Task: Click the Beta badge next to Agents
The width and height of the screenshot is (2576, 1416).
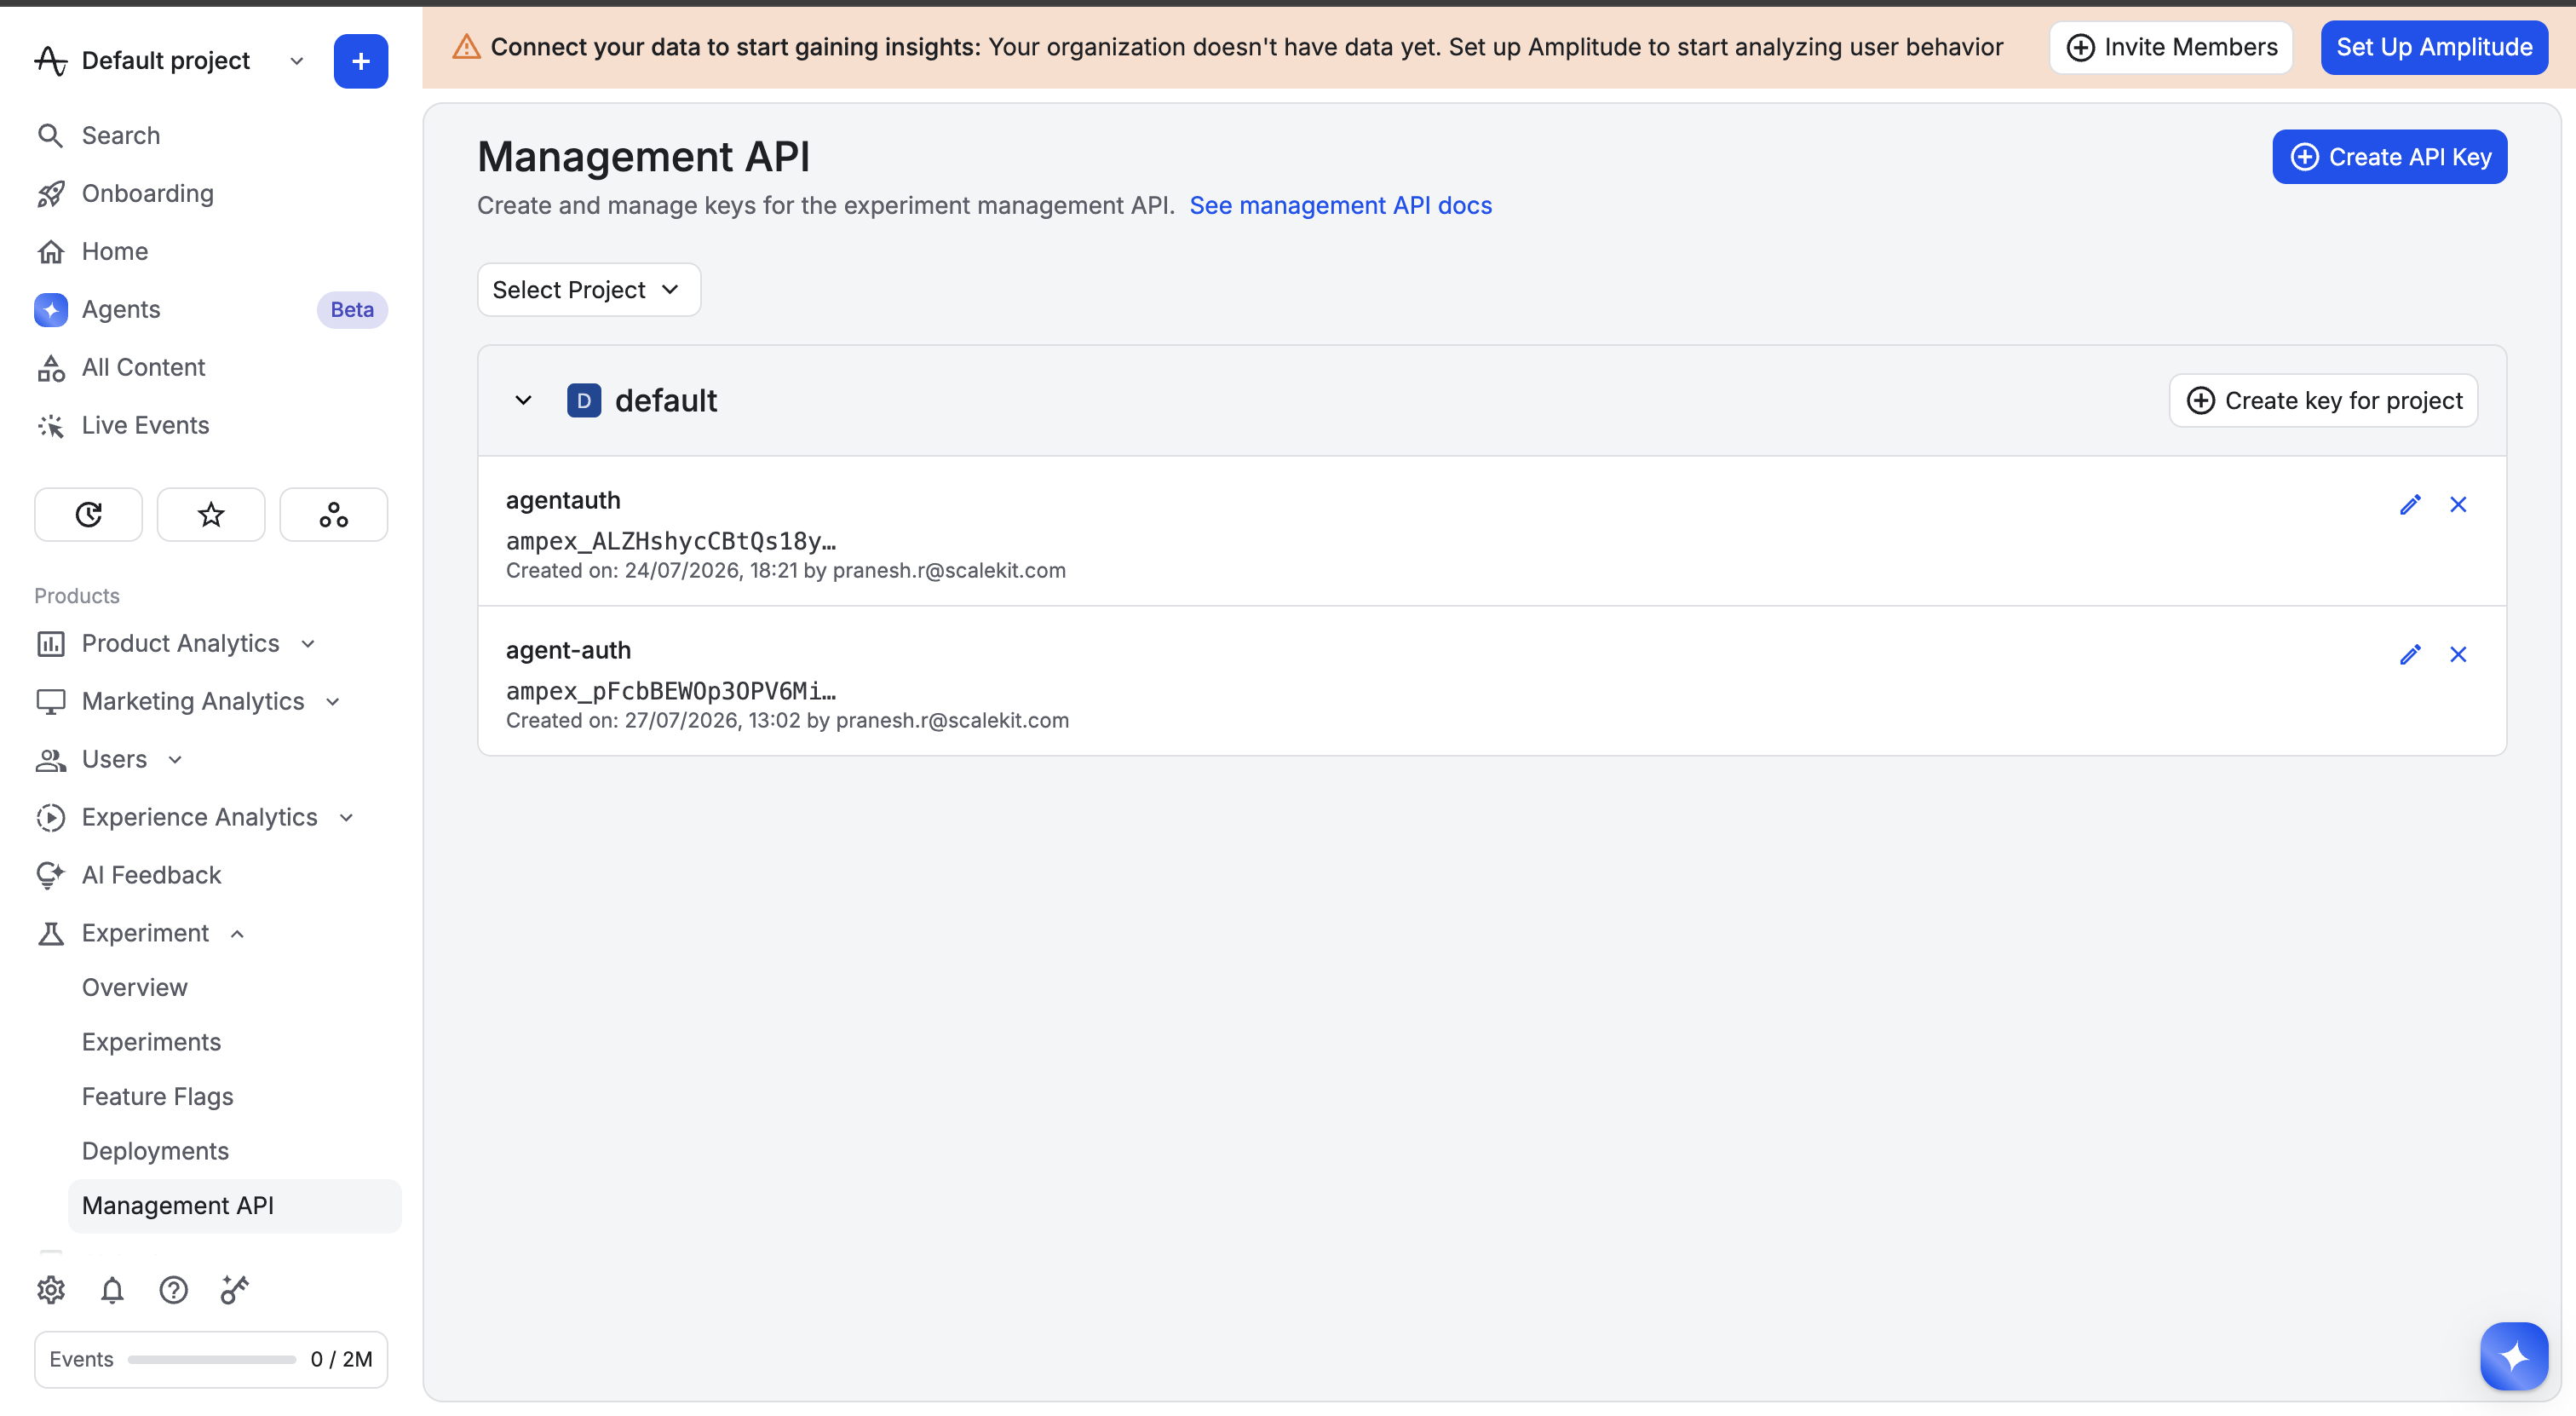Action: (352, 309)
